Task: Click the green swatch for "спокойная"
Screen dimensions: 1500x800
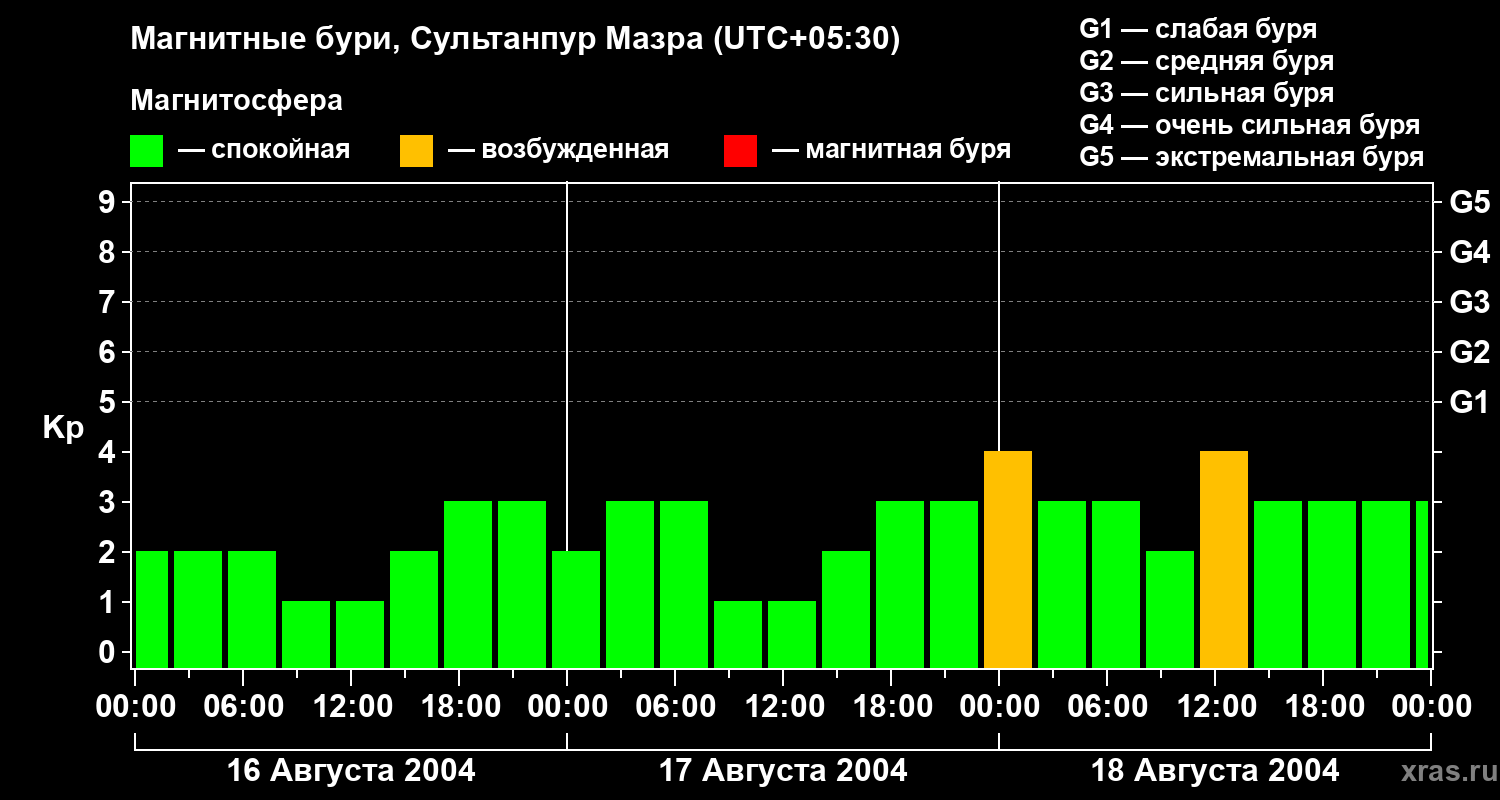Action: [147, 150]
